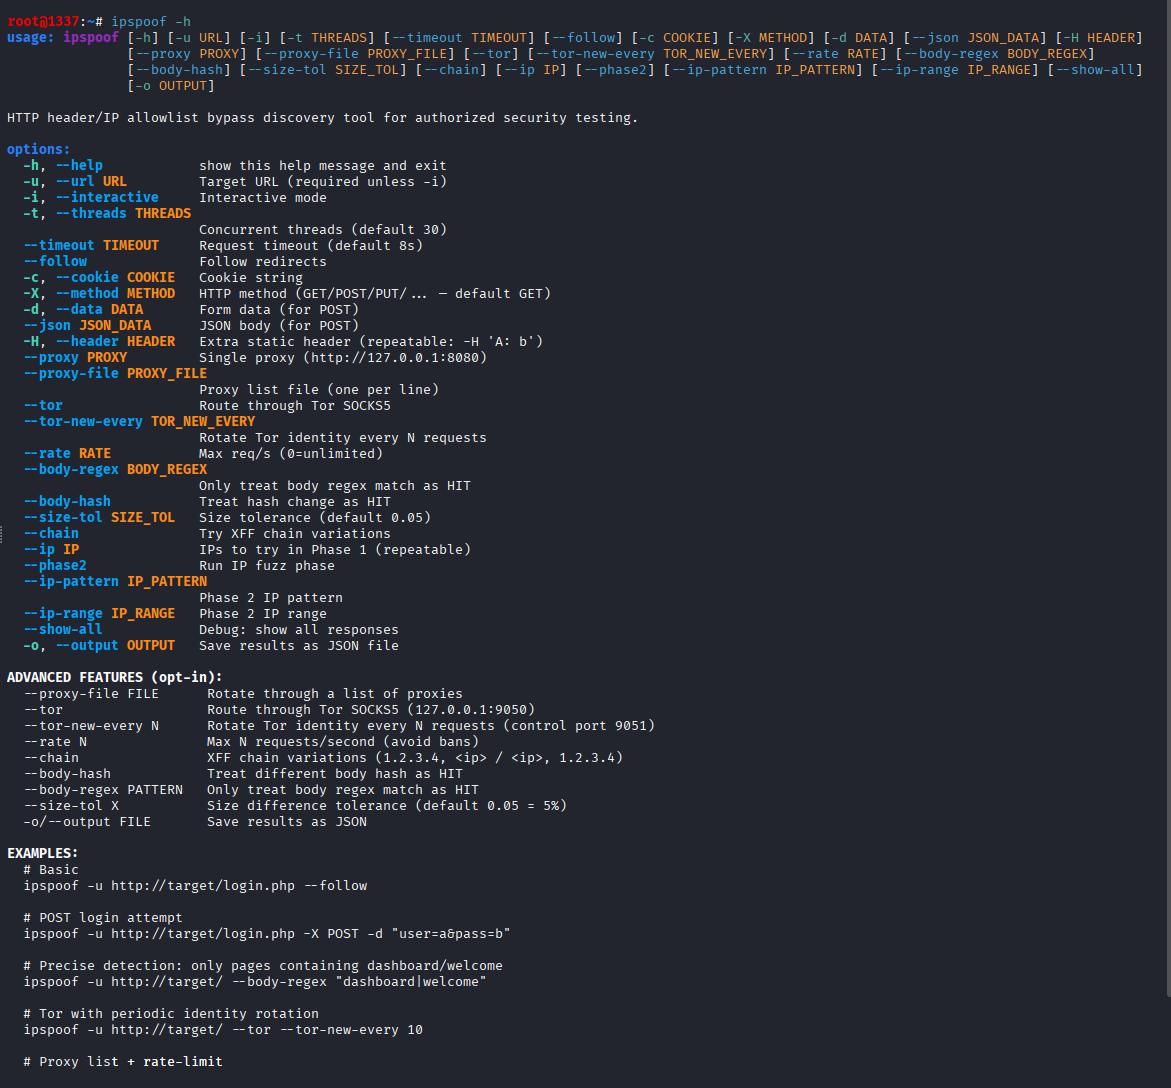Image resolution: width=1171 pixels, height=1088 pixels.
Task: Click 'Follow redirects' description
Action: 263,261
